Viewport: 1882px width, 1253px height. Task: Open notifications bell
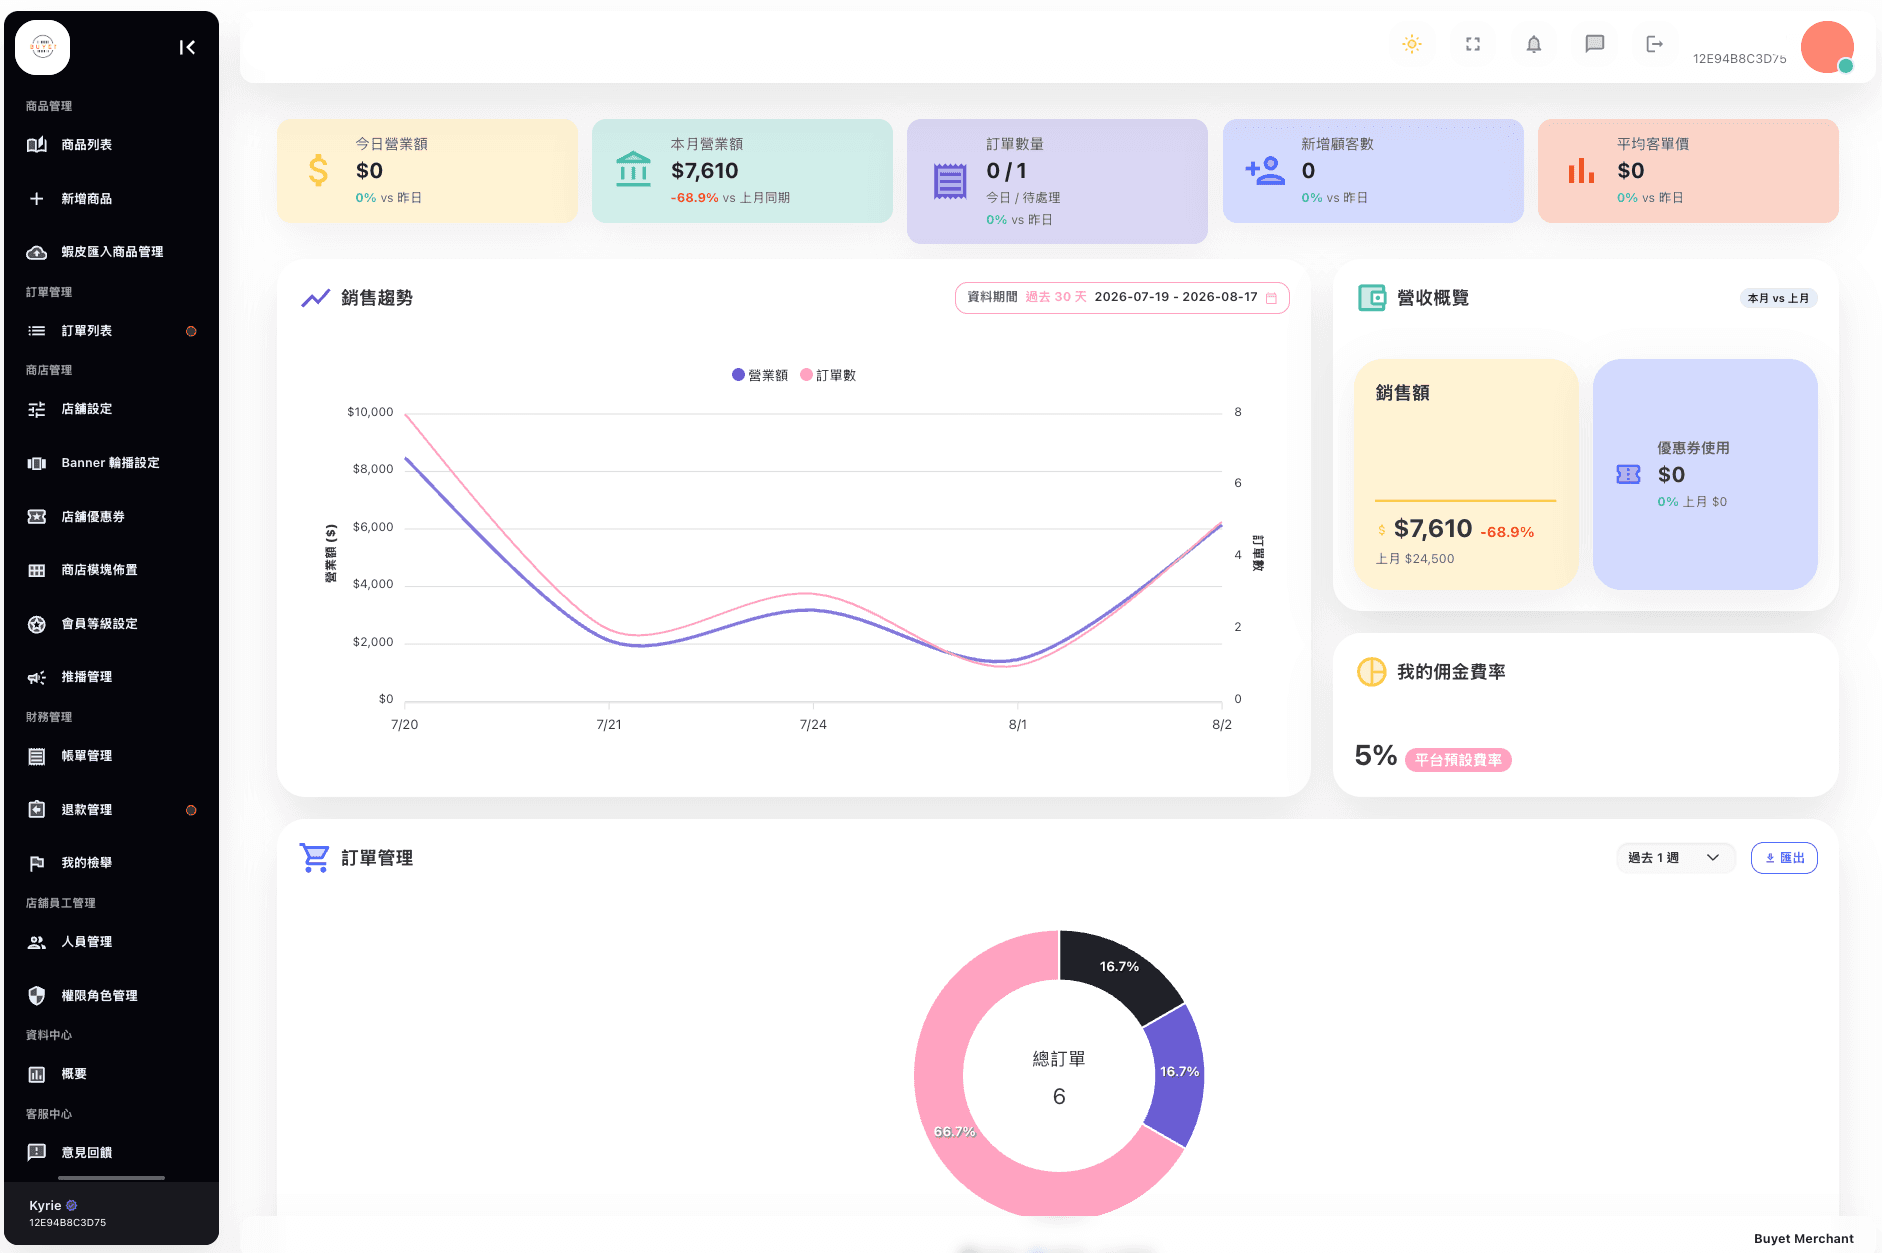tap(1534, 44)
